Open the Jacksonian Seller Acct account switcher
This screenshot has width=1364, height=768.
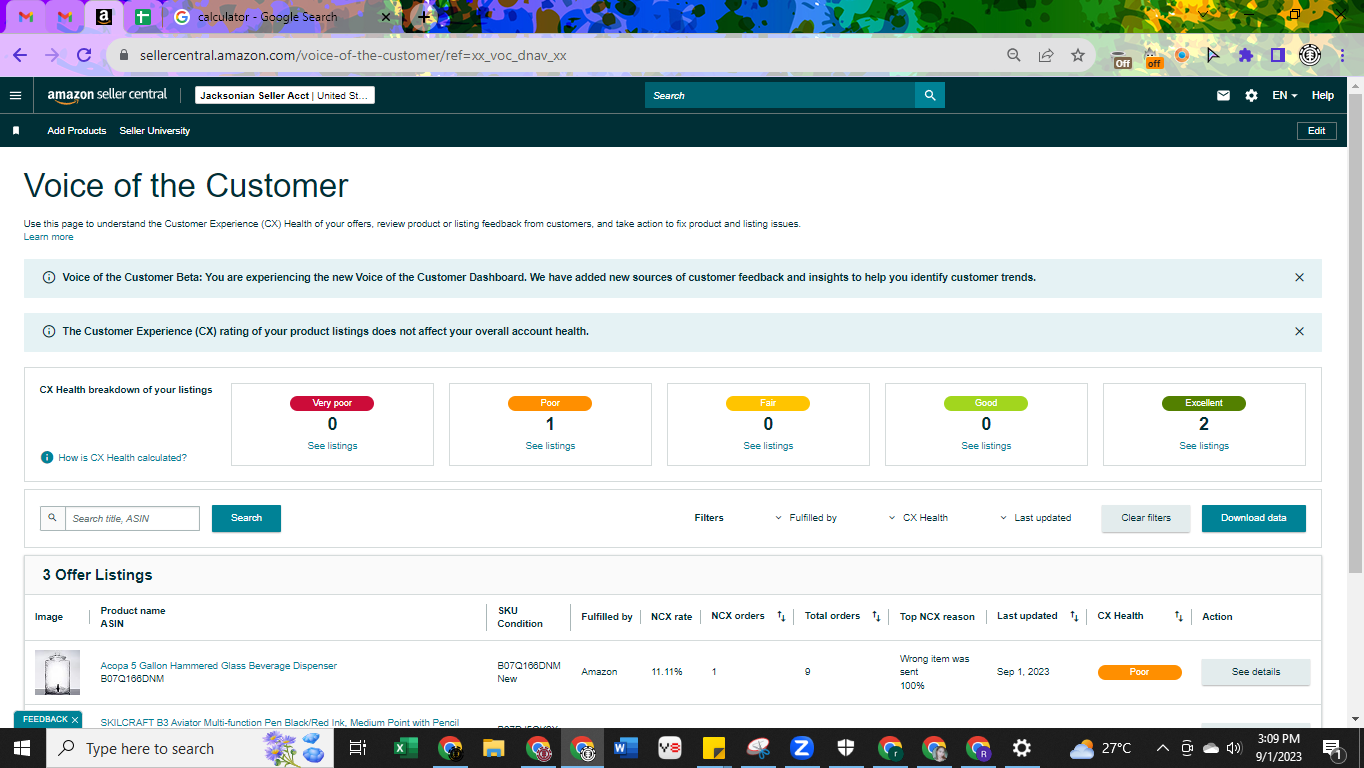(x=285, y=96)
